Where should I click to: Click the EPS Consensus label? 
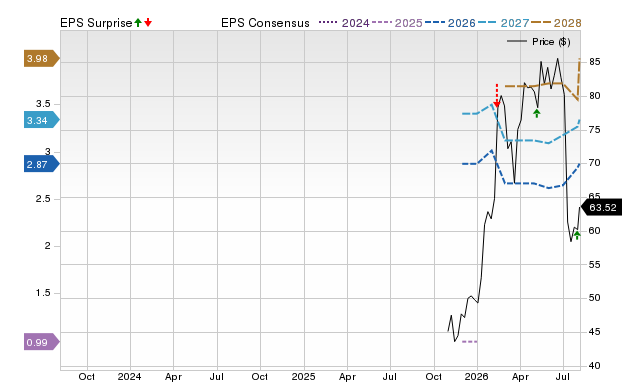click(x=265, y=23)
